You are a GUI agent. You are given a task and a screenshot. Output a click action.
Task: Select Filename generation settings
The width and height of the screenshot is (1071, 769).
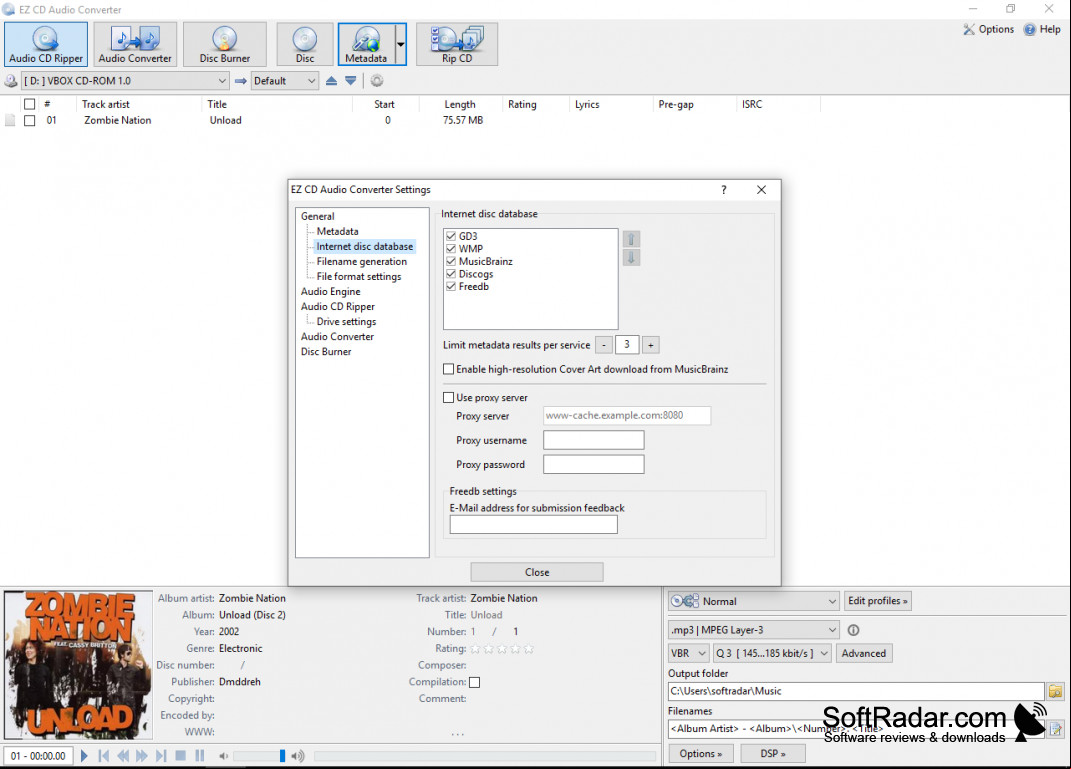click(361, 262)
